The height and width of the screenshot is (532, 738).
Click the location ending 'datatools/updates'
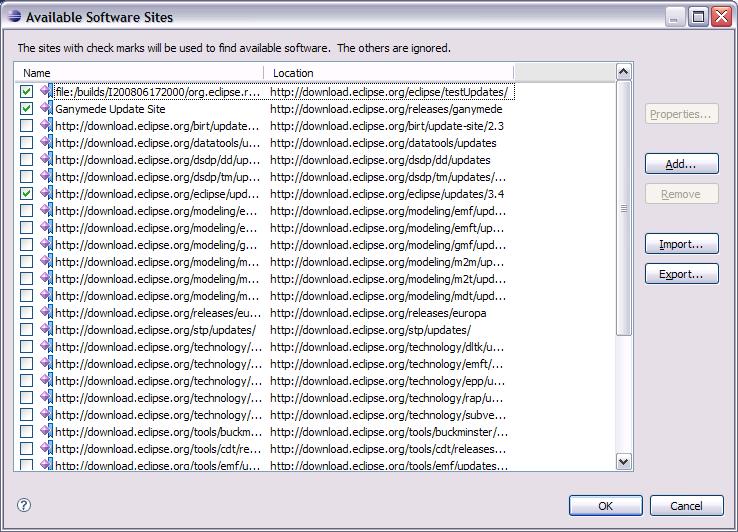pyautogui.click(x=383, y=143)
